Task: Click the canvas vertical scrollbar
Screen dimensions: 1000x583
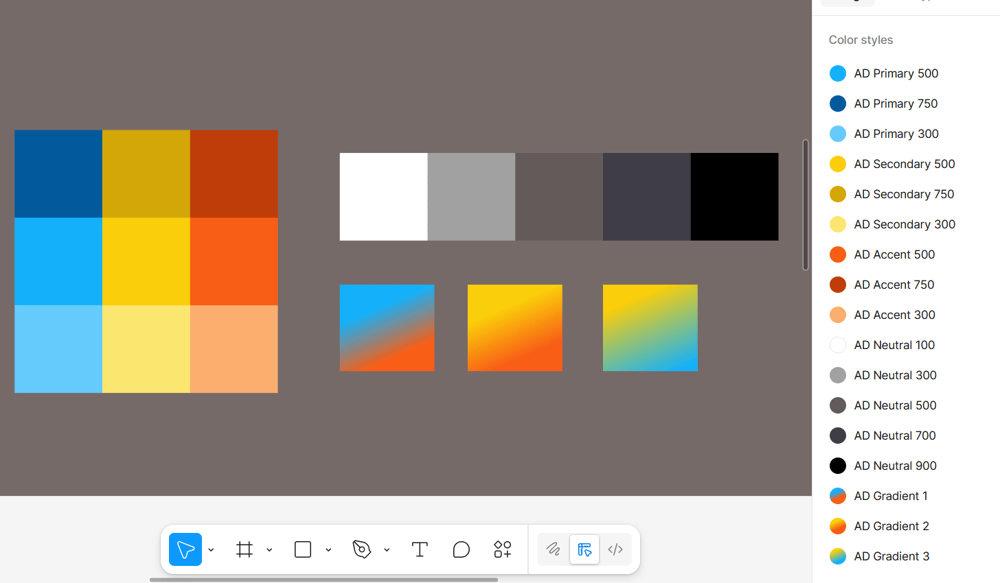Action: pos(805,205)
